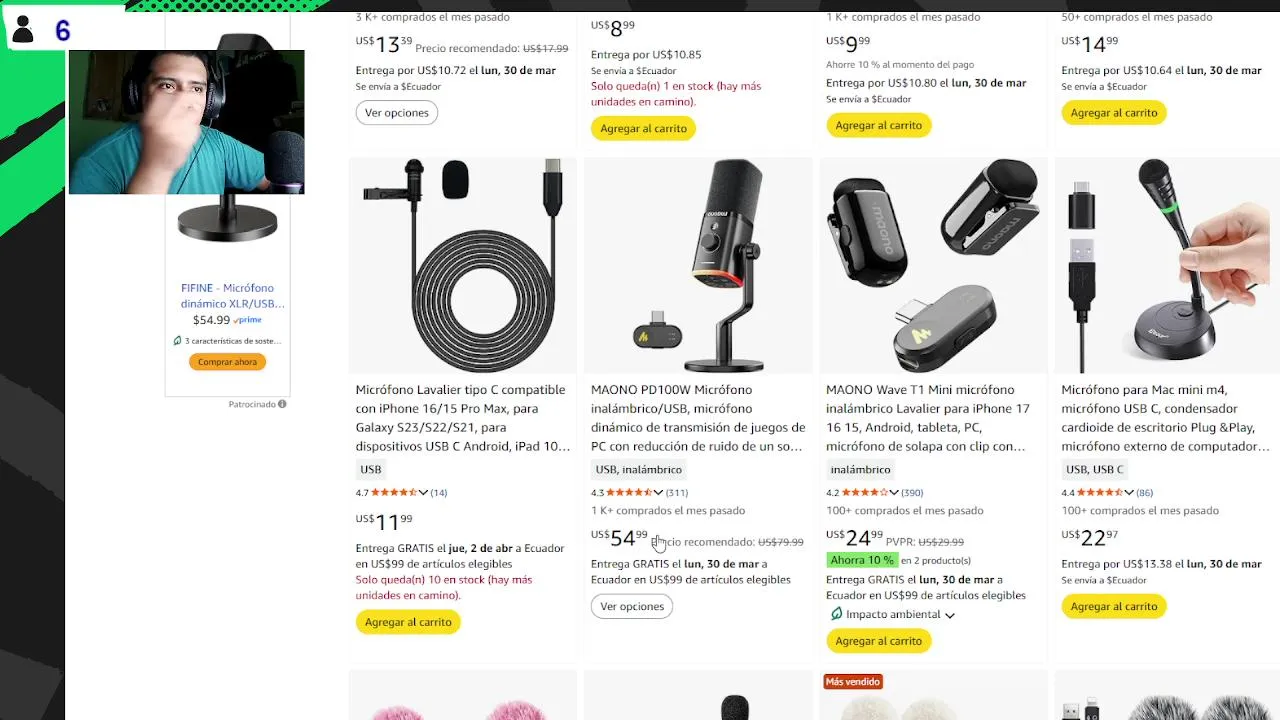Expand the Impacto ambiental section

949,615
